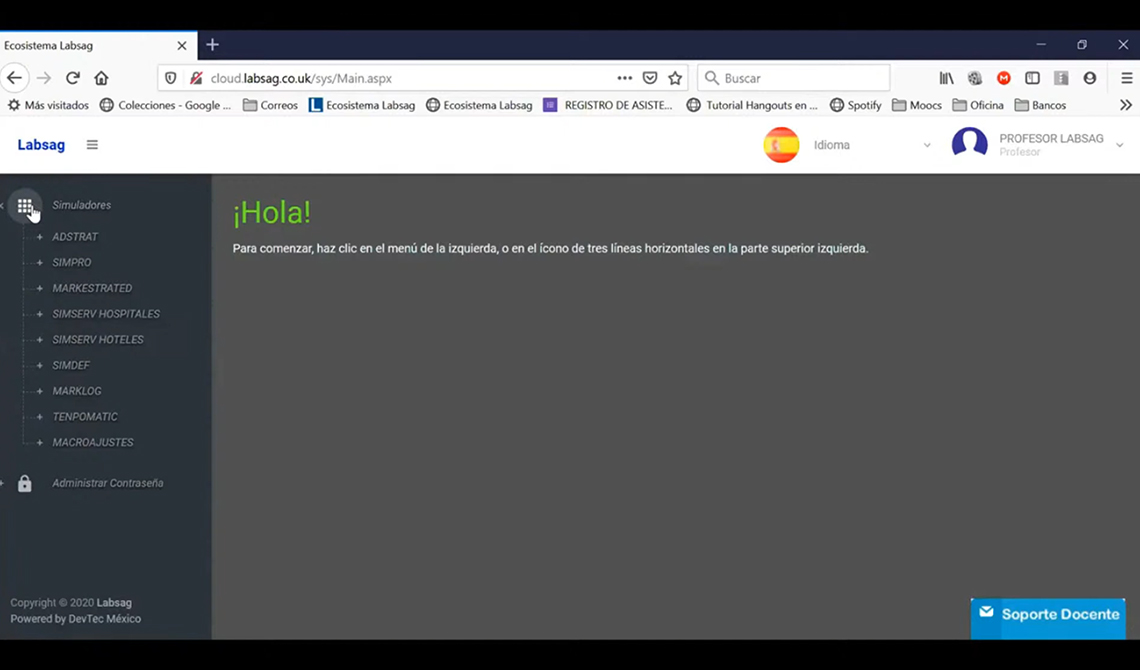Open the Oficina bookmark folder
Viewport: 1140px width, 670px height.
[978, 105]
